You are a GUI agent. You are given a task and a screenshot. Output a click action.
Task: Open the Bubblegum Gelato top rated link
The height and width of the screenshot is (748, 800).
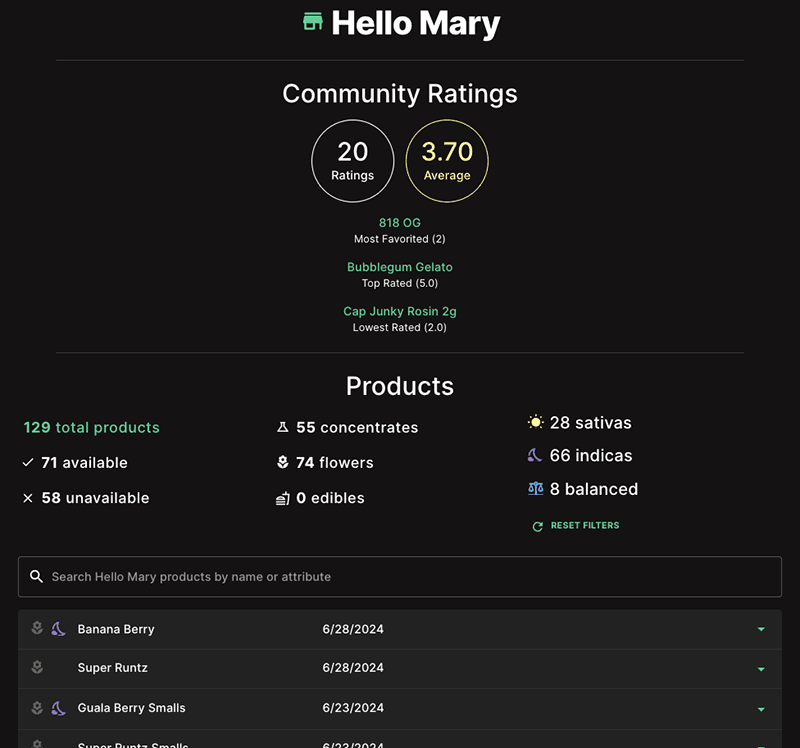coord(399,267)
